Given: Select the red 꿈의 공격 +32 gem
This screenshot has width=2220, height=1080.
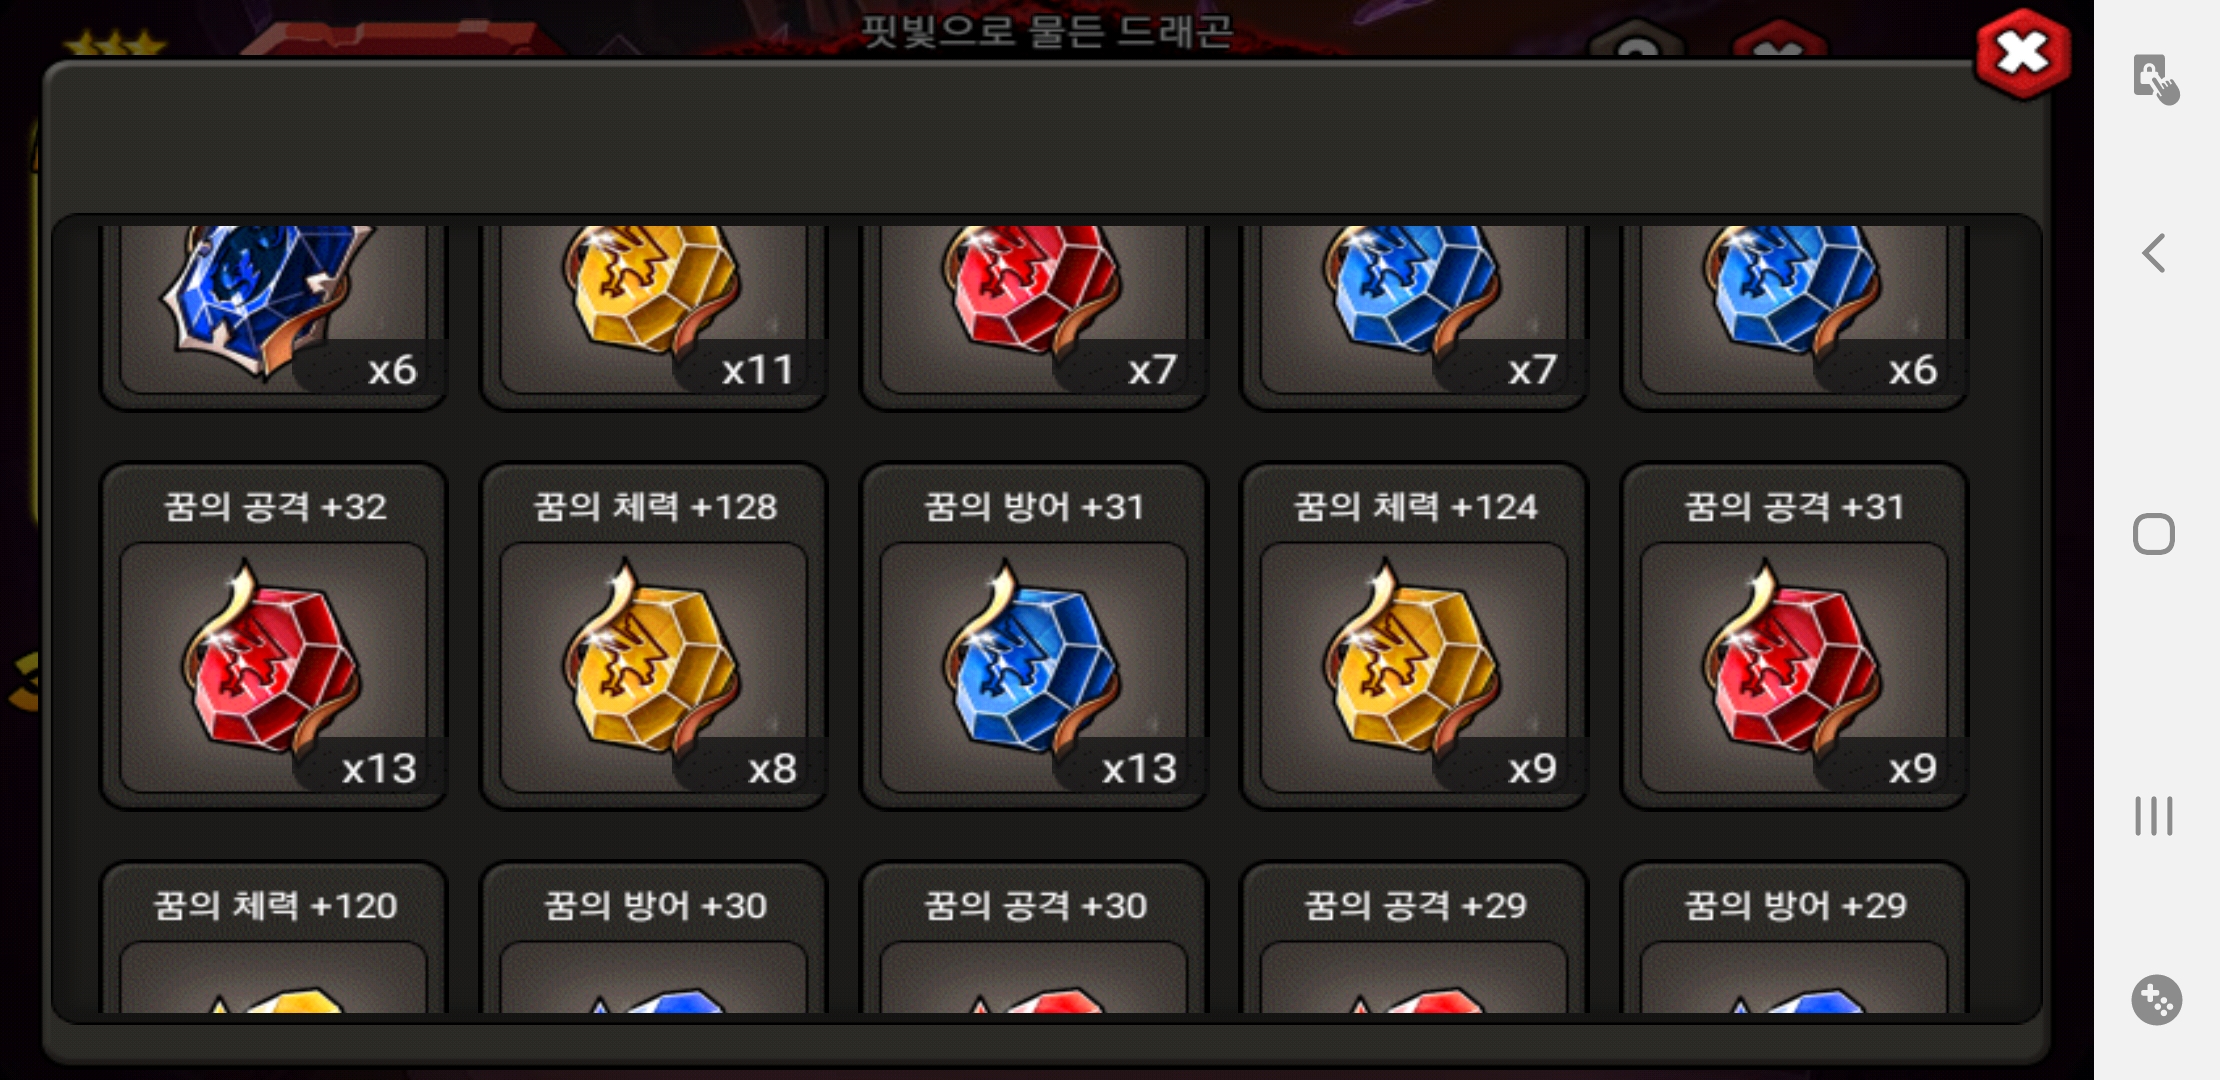Looking at the screenshot, I should (273, 636).
